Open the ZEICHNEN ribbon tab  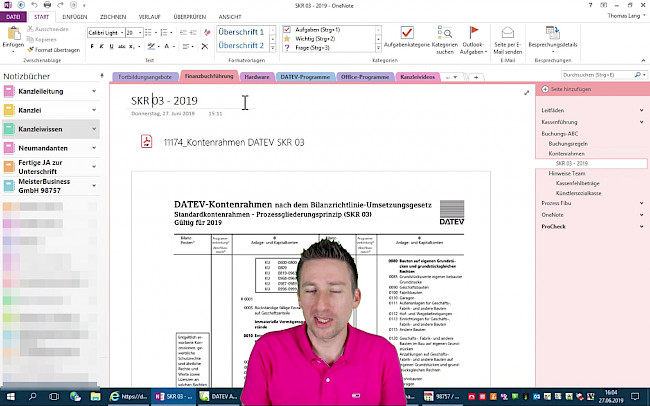113,16
